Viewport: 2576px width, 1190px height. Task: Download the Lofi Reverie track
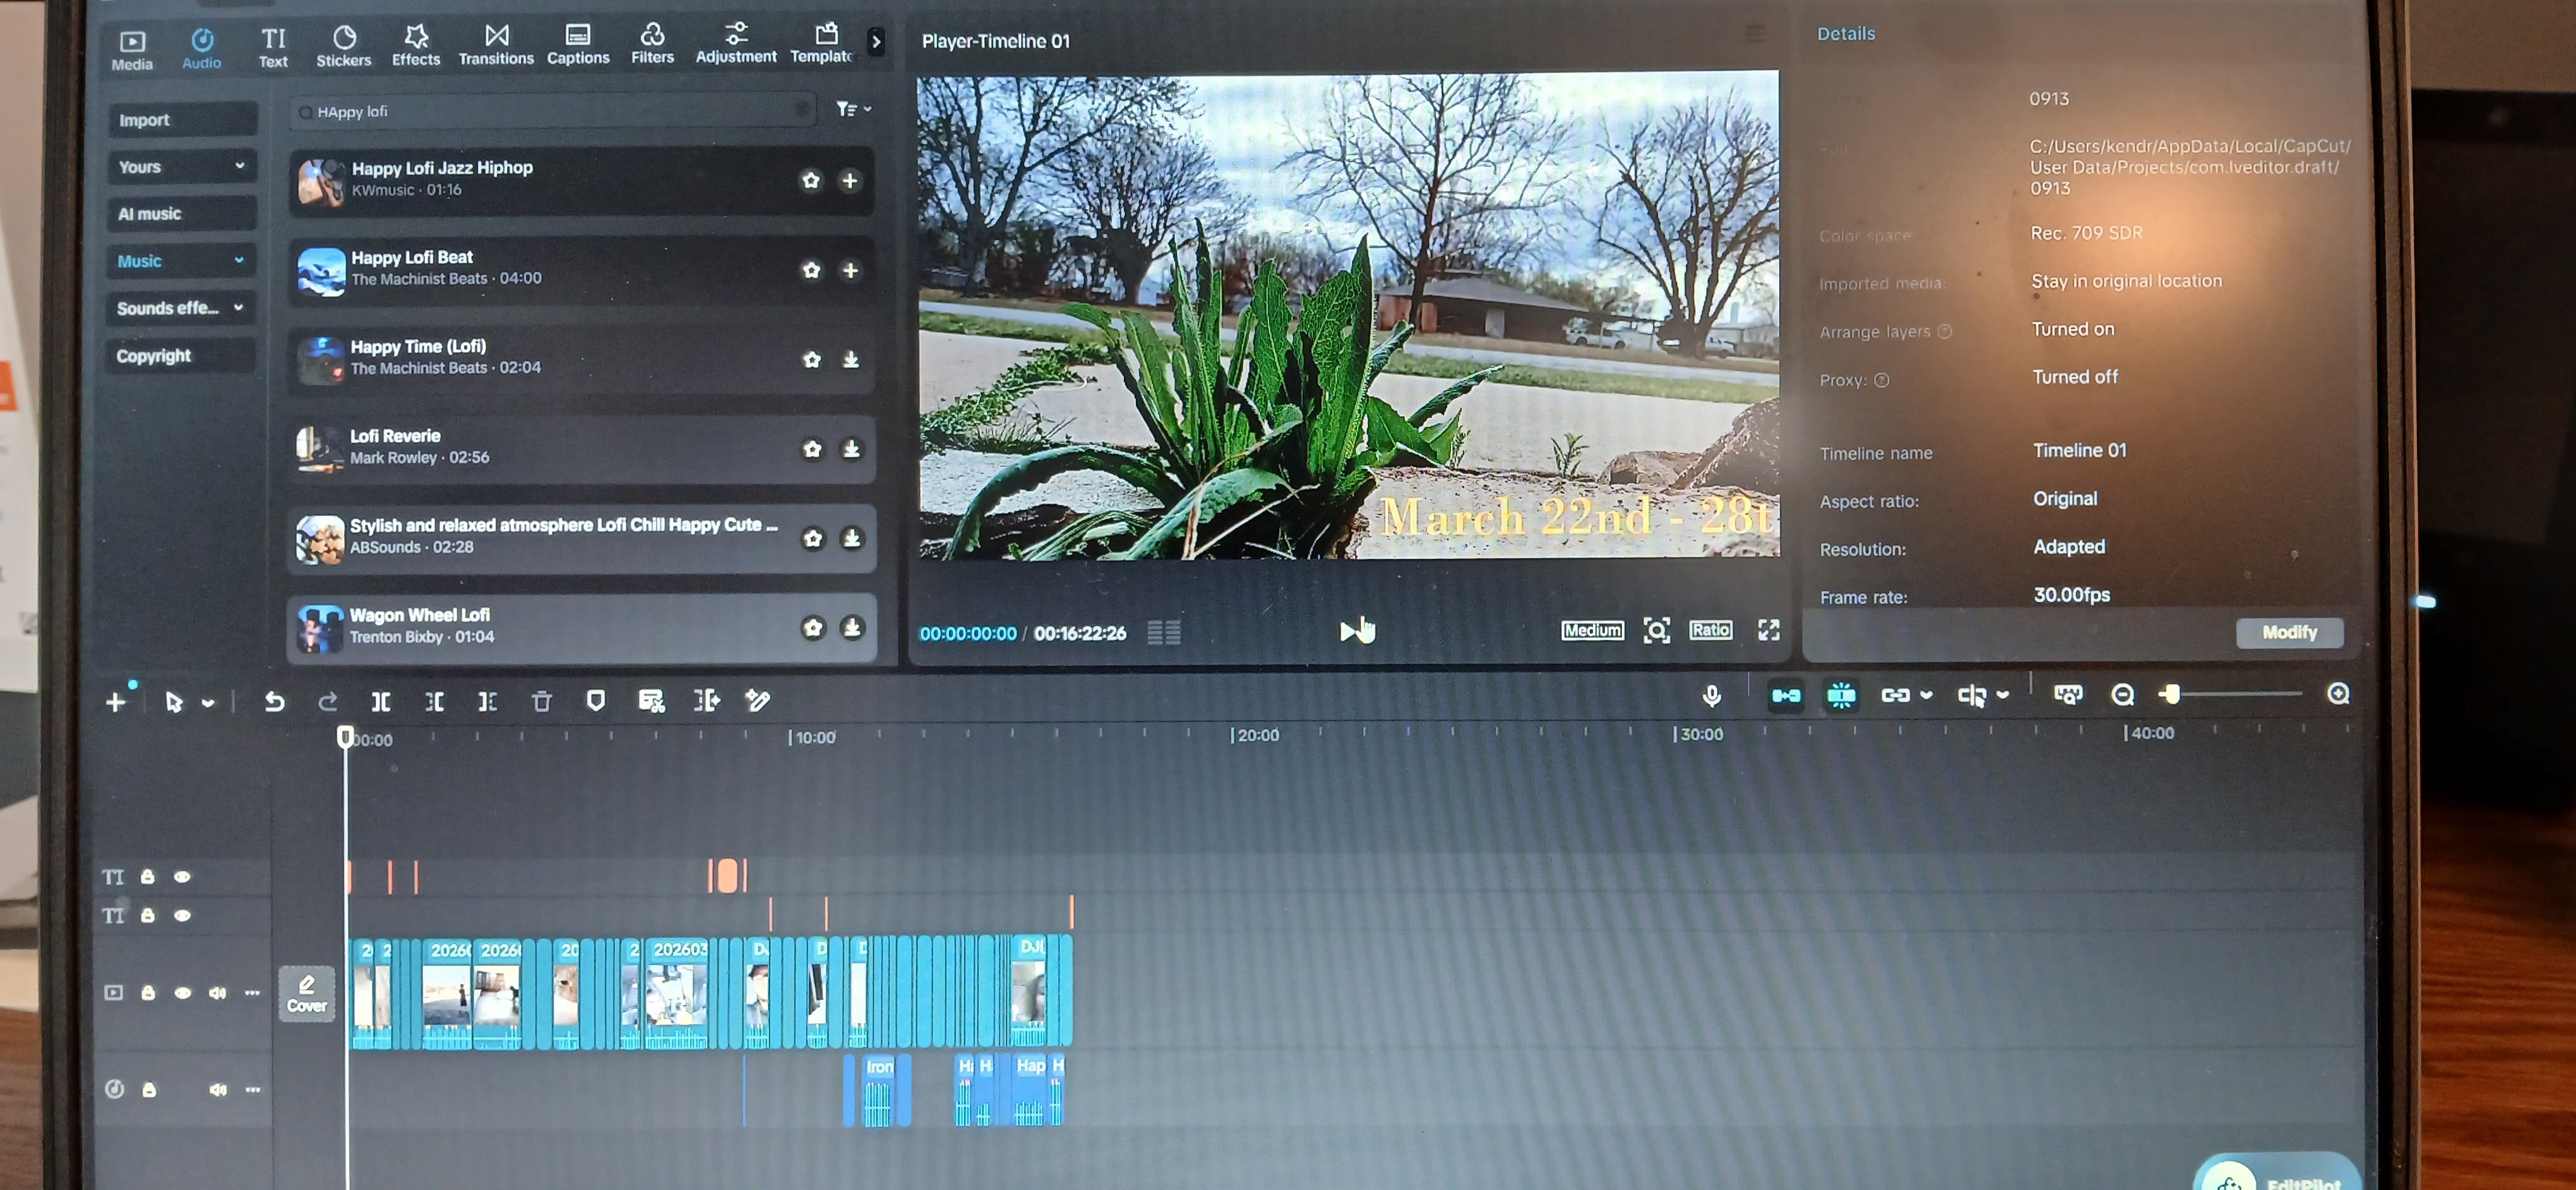851,449
